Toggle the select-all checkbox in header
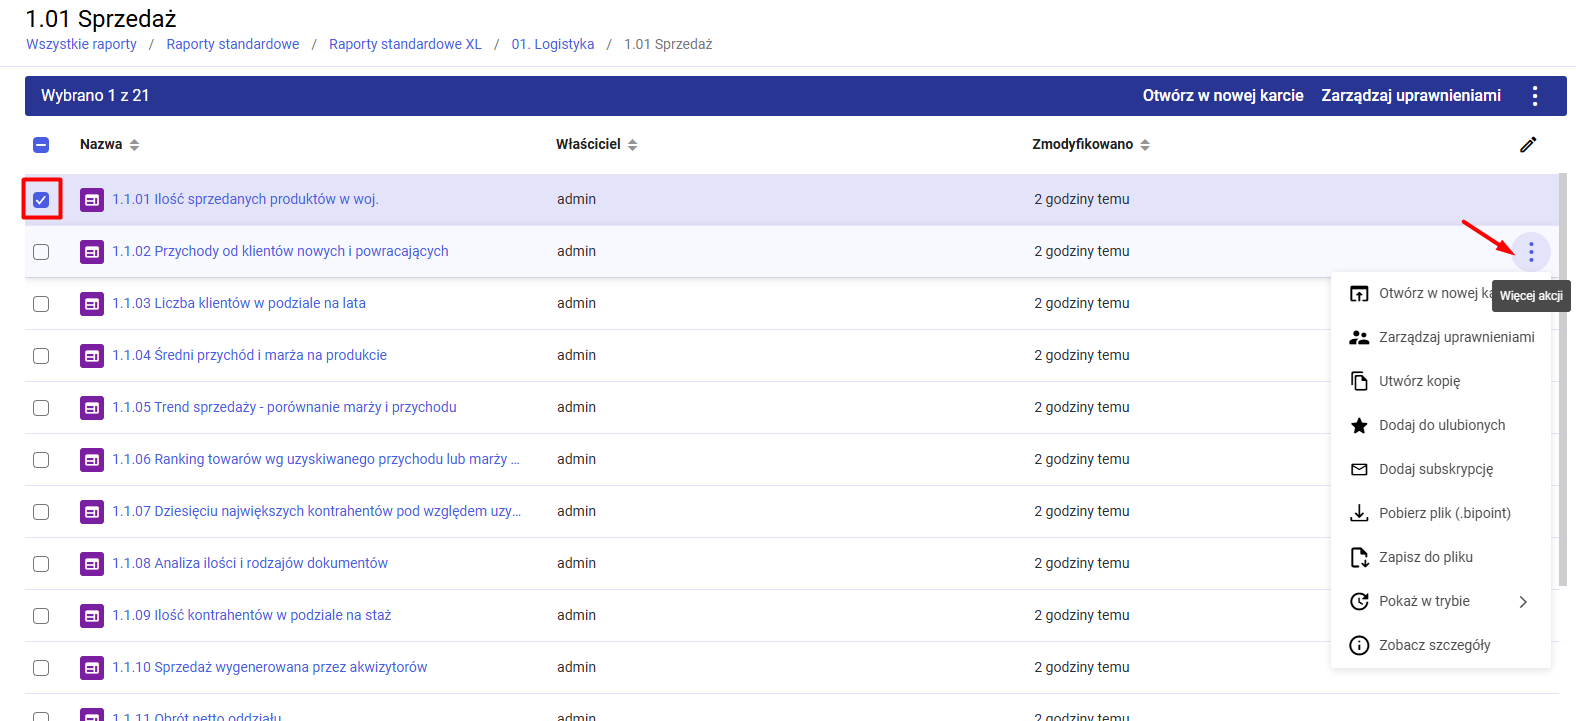Screen dimensions: 1576x721 pyautogui.click(x=41, y=145)
